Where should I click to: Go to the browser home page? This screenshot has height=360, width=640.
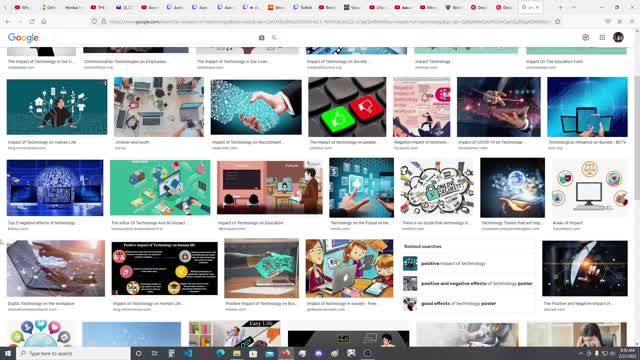[x=44, y=21]
